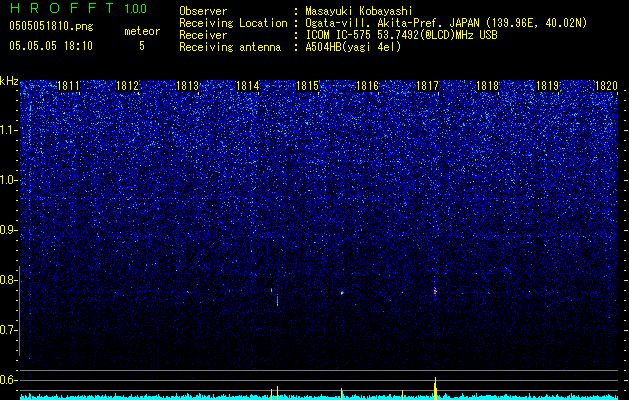Select the file name 0505051810.png
This screenshot has width=629, height=400.
click(51, 26)
